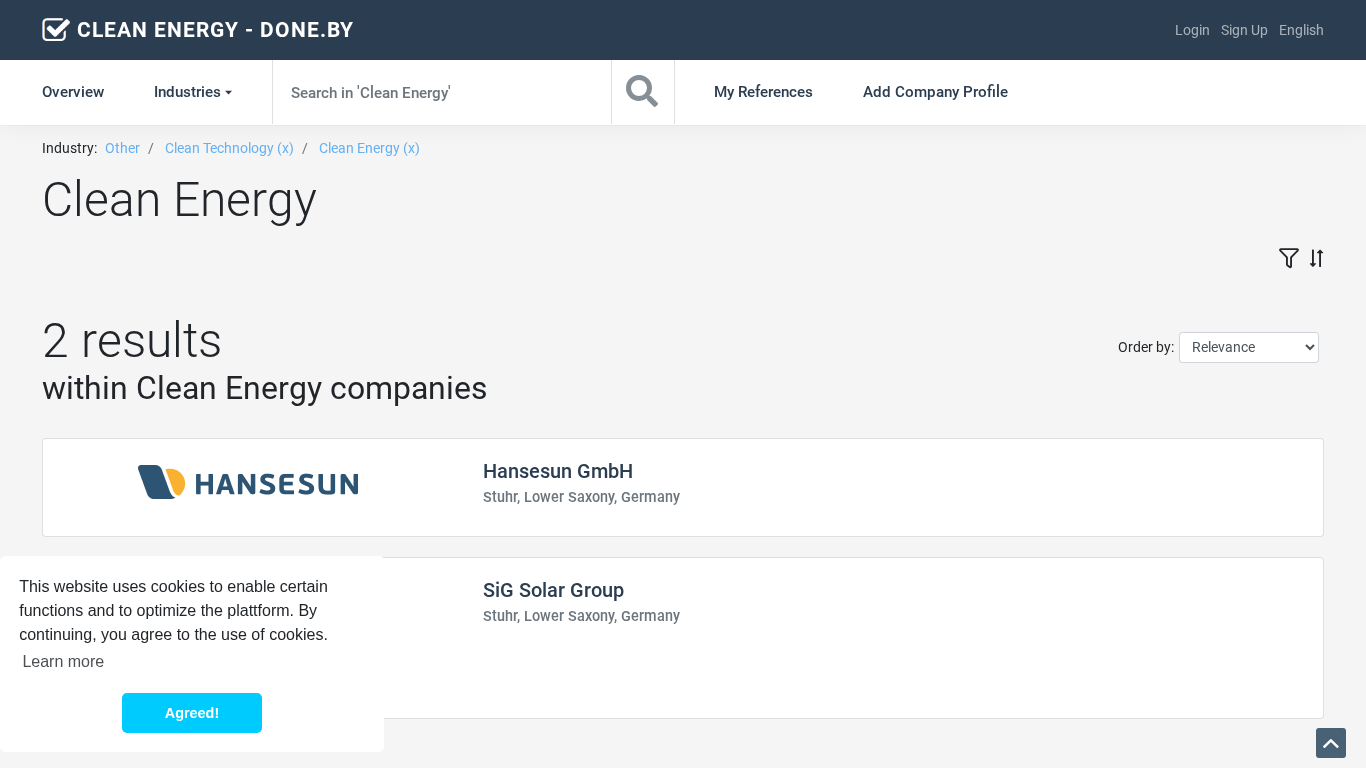Go to the Overview menu item

(73, 92)
